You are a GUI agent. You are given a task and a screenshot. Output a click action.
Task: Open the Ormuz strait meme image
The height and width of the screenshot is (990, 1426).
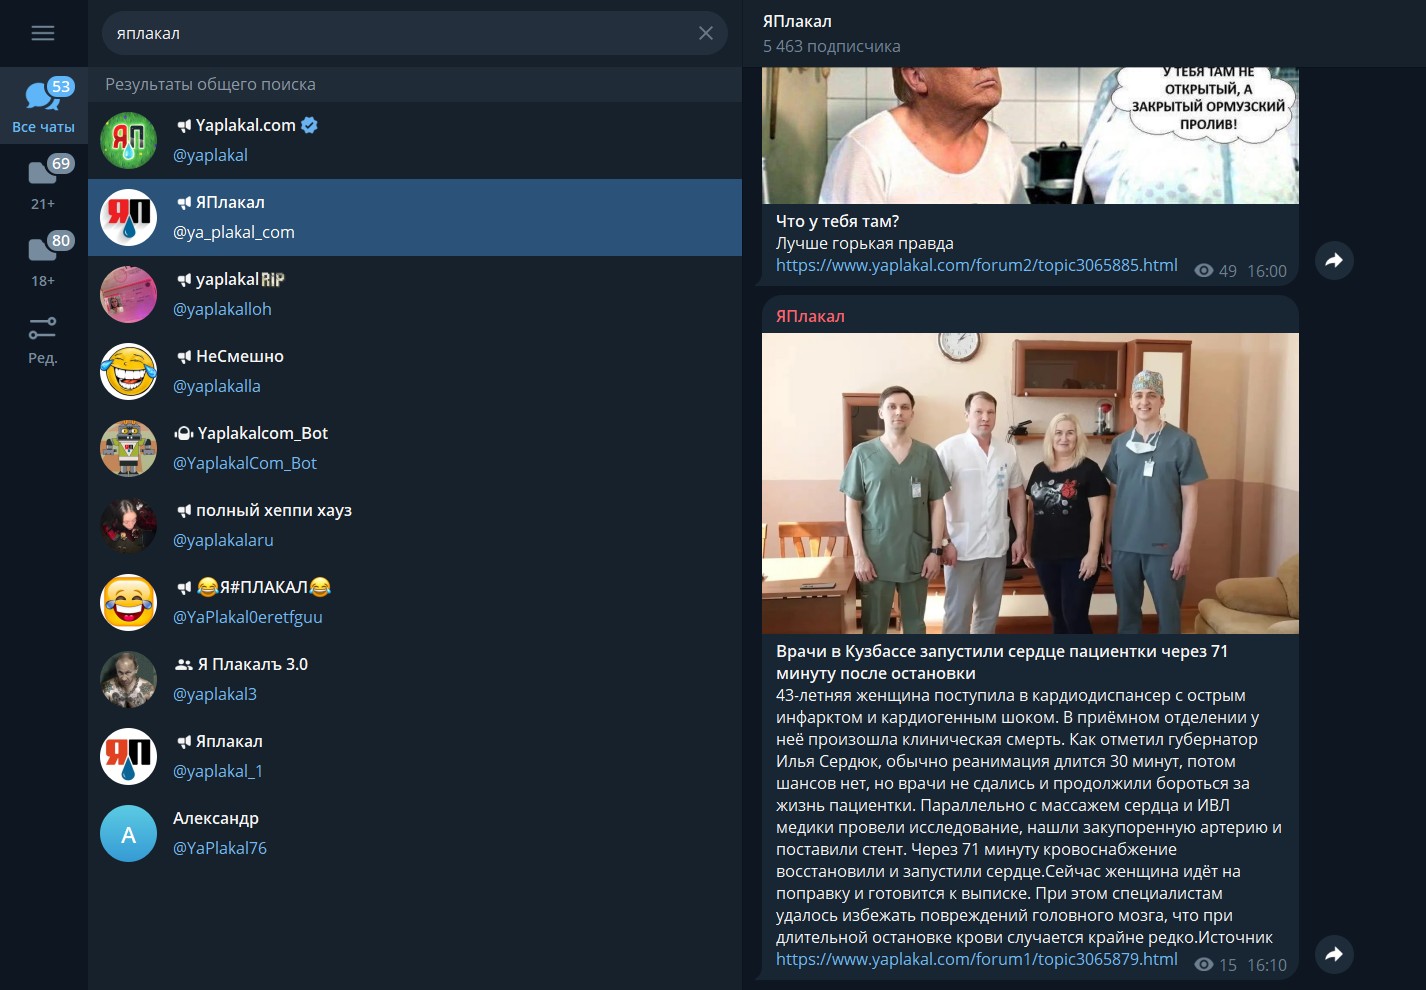pos(1030,136)
